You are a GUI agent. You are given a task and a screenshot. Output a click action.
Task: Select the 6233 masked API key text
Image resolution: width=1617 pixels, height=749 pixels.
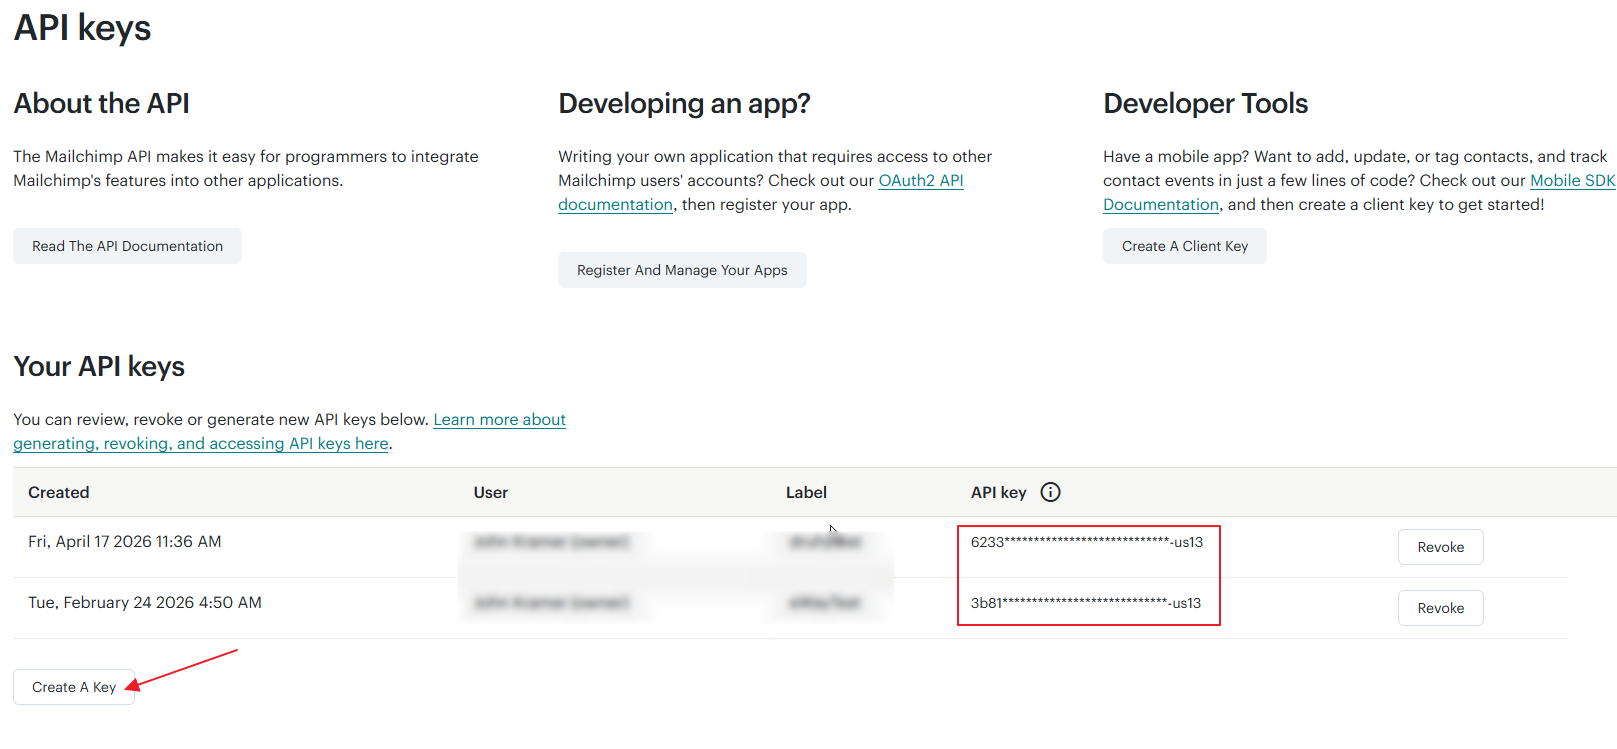coord(1087,542)
